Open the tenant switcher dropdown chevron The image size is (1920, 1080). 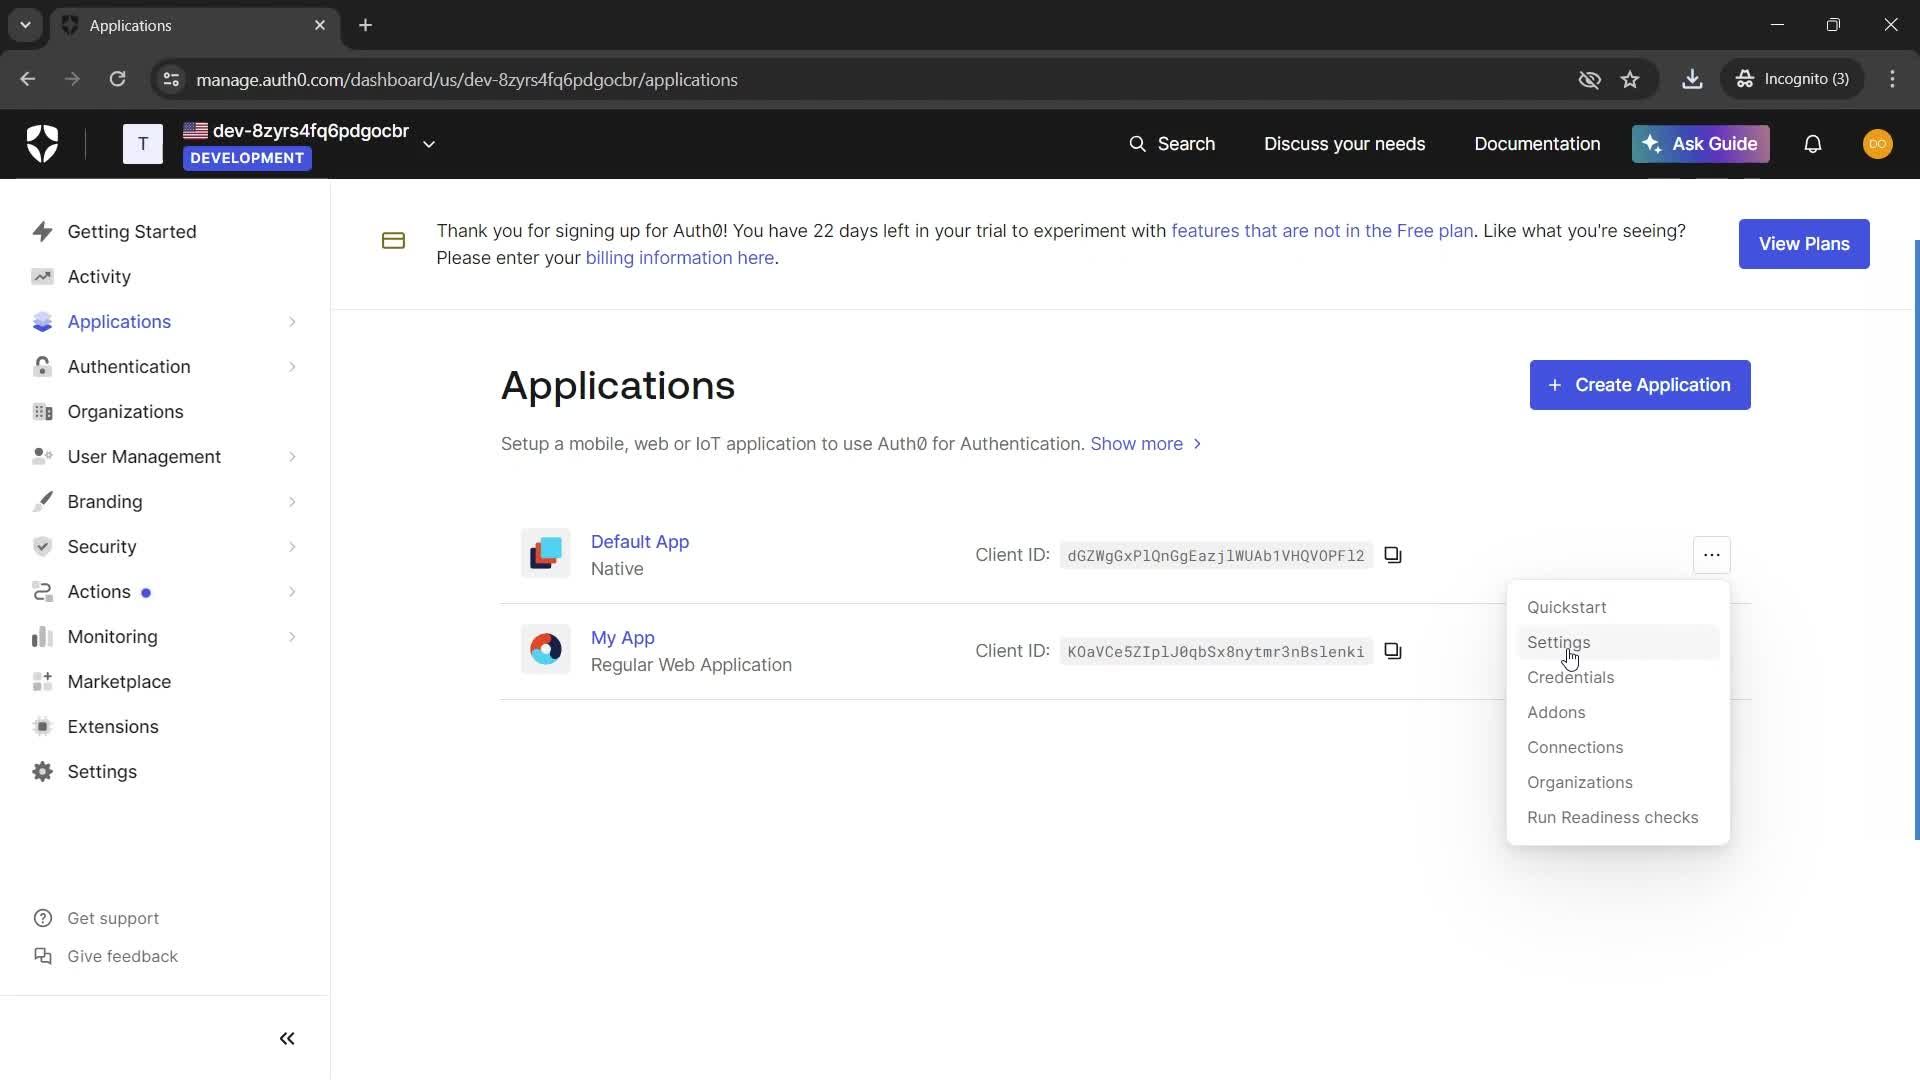click(x=429, y=144)
